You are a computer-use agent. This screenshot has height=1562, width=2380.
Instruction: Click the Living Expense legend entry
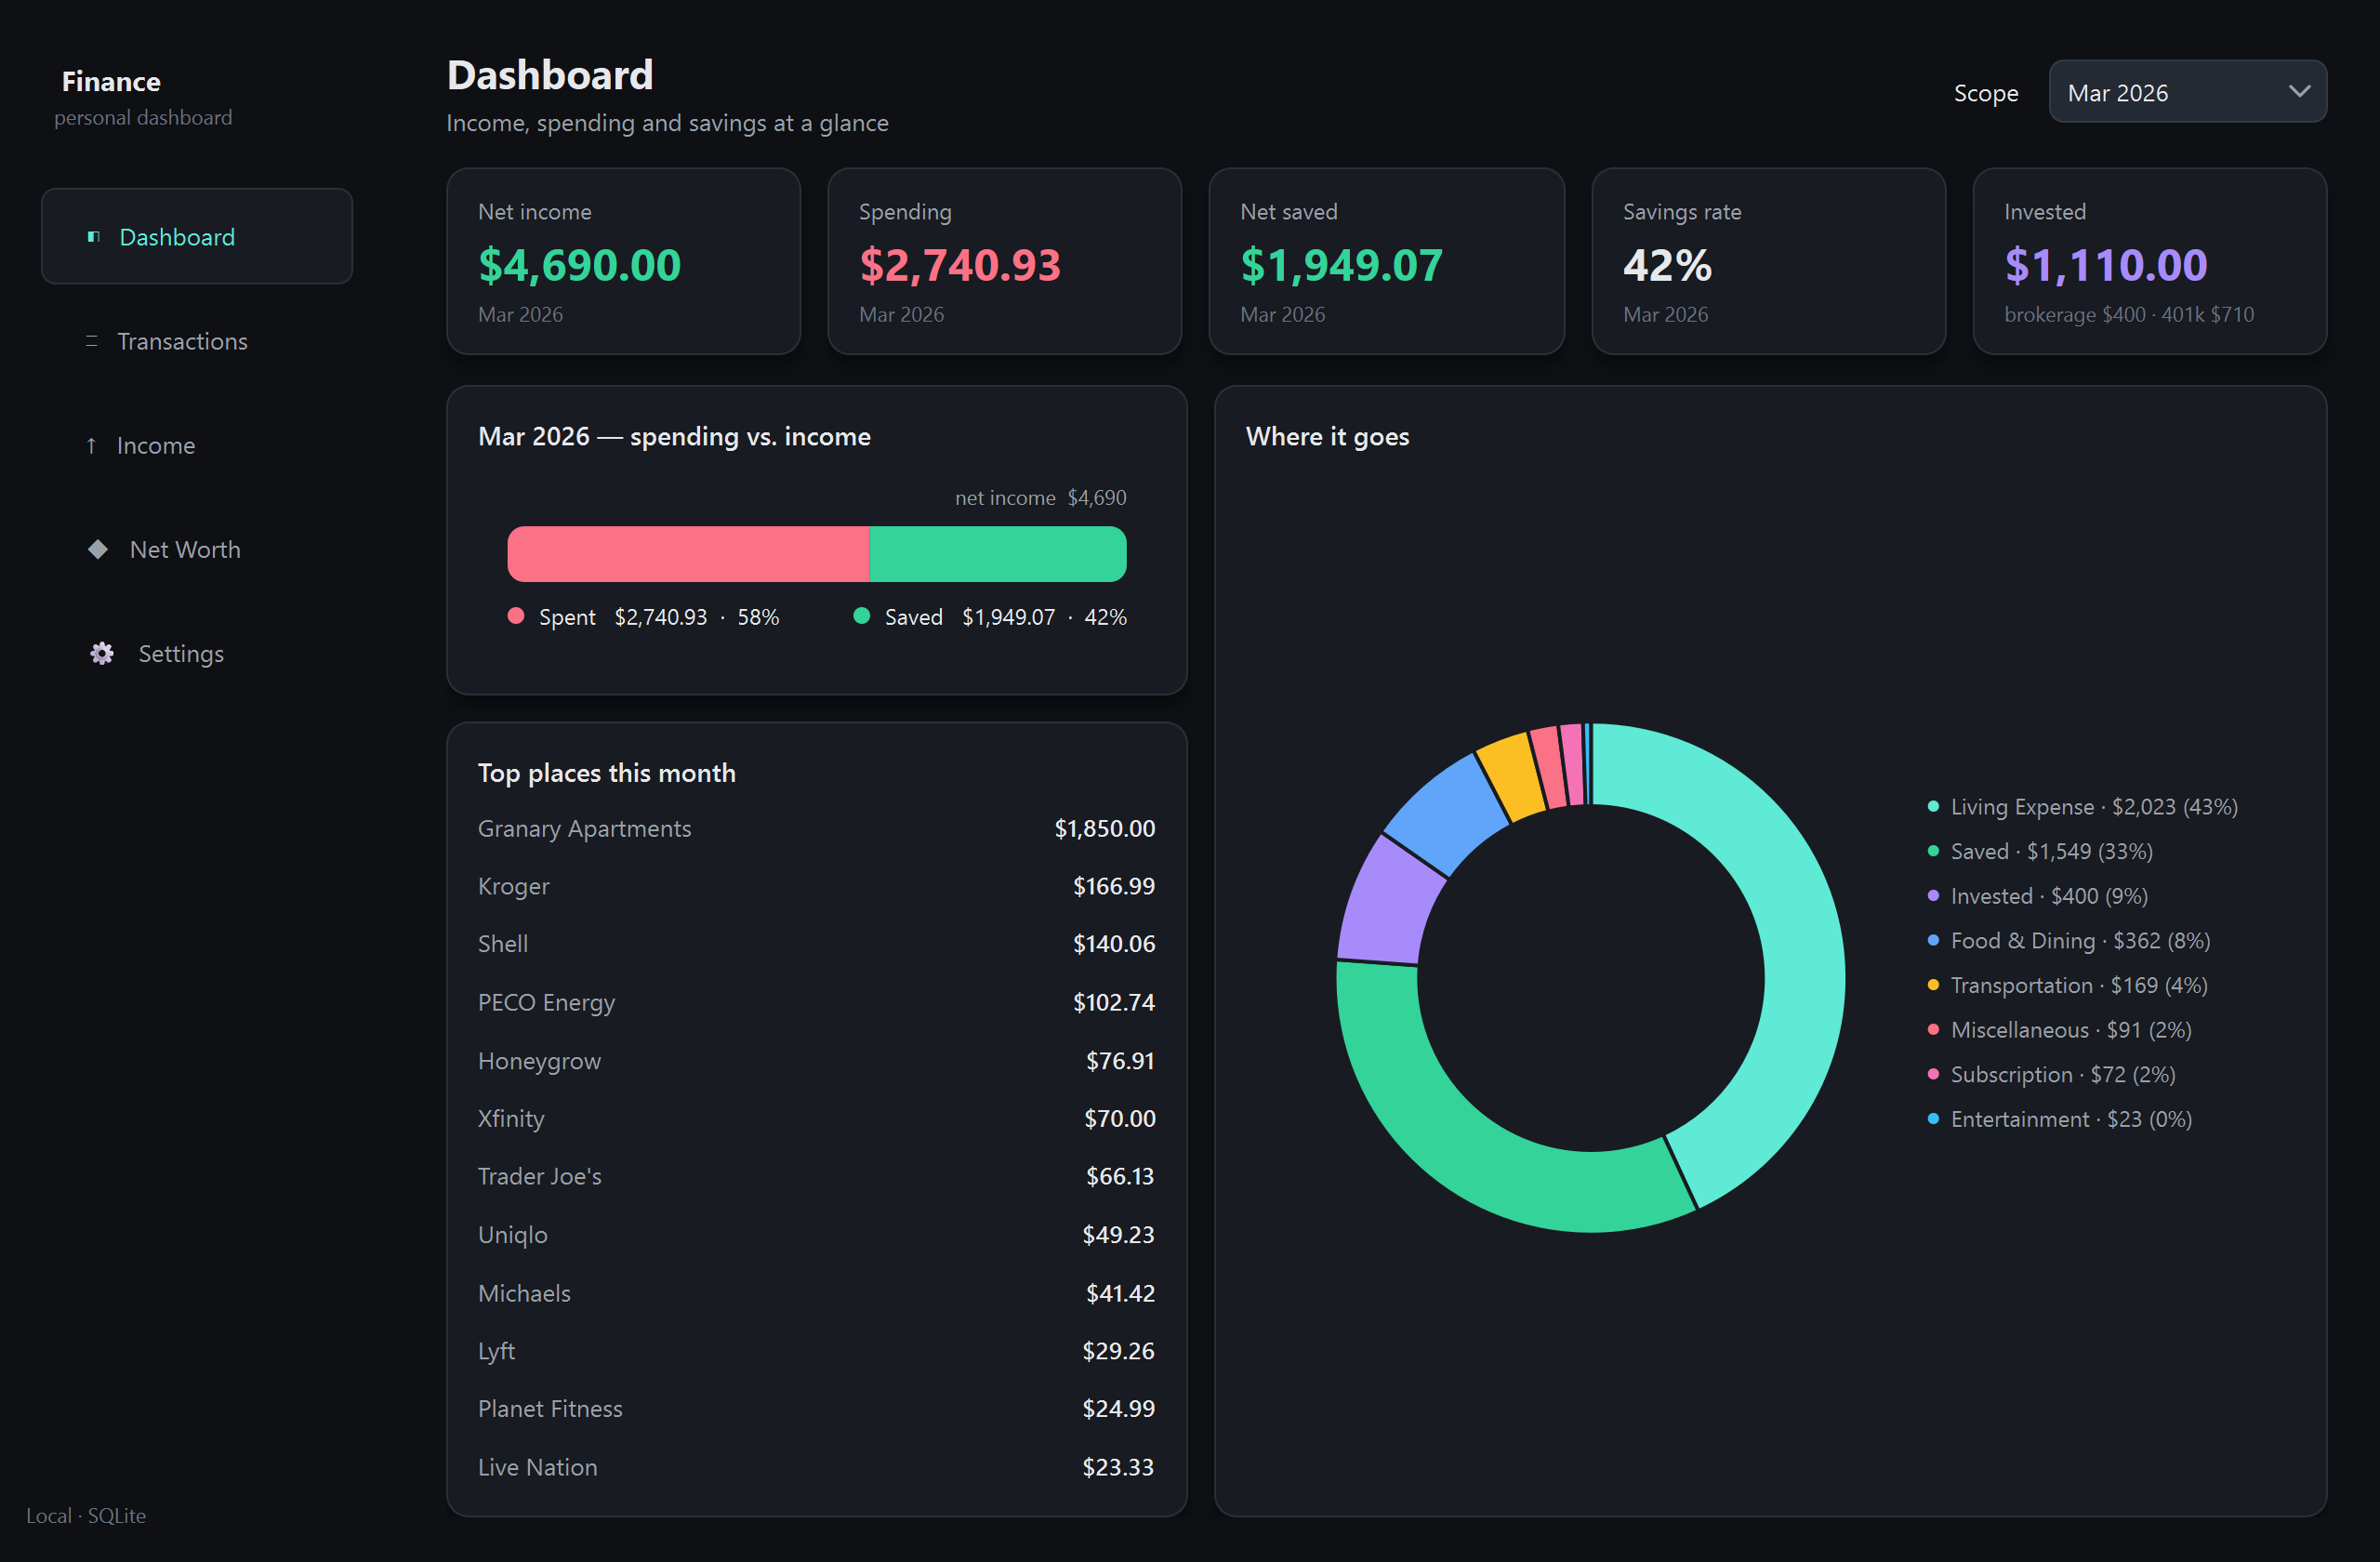(2082, 806)
